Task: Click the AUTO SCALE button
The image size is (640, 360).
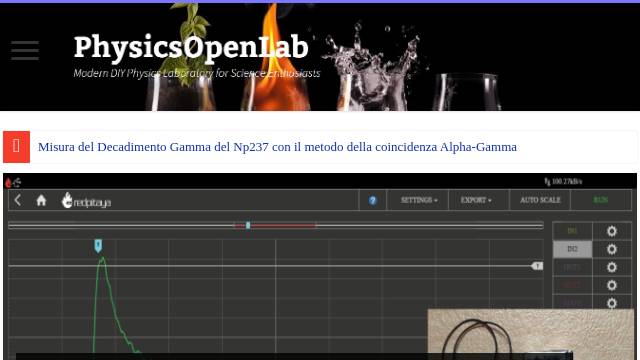Action: [540, 200]
